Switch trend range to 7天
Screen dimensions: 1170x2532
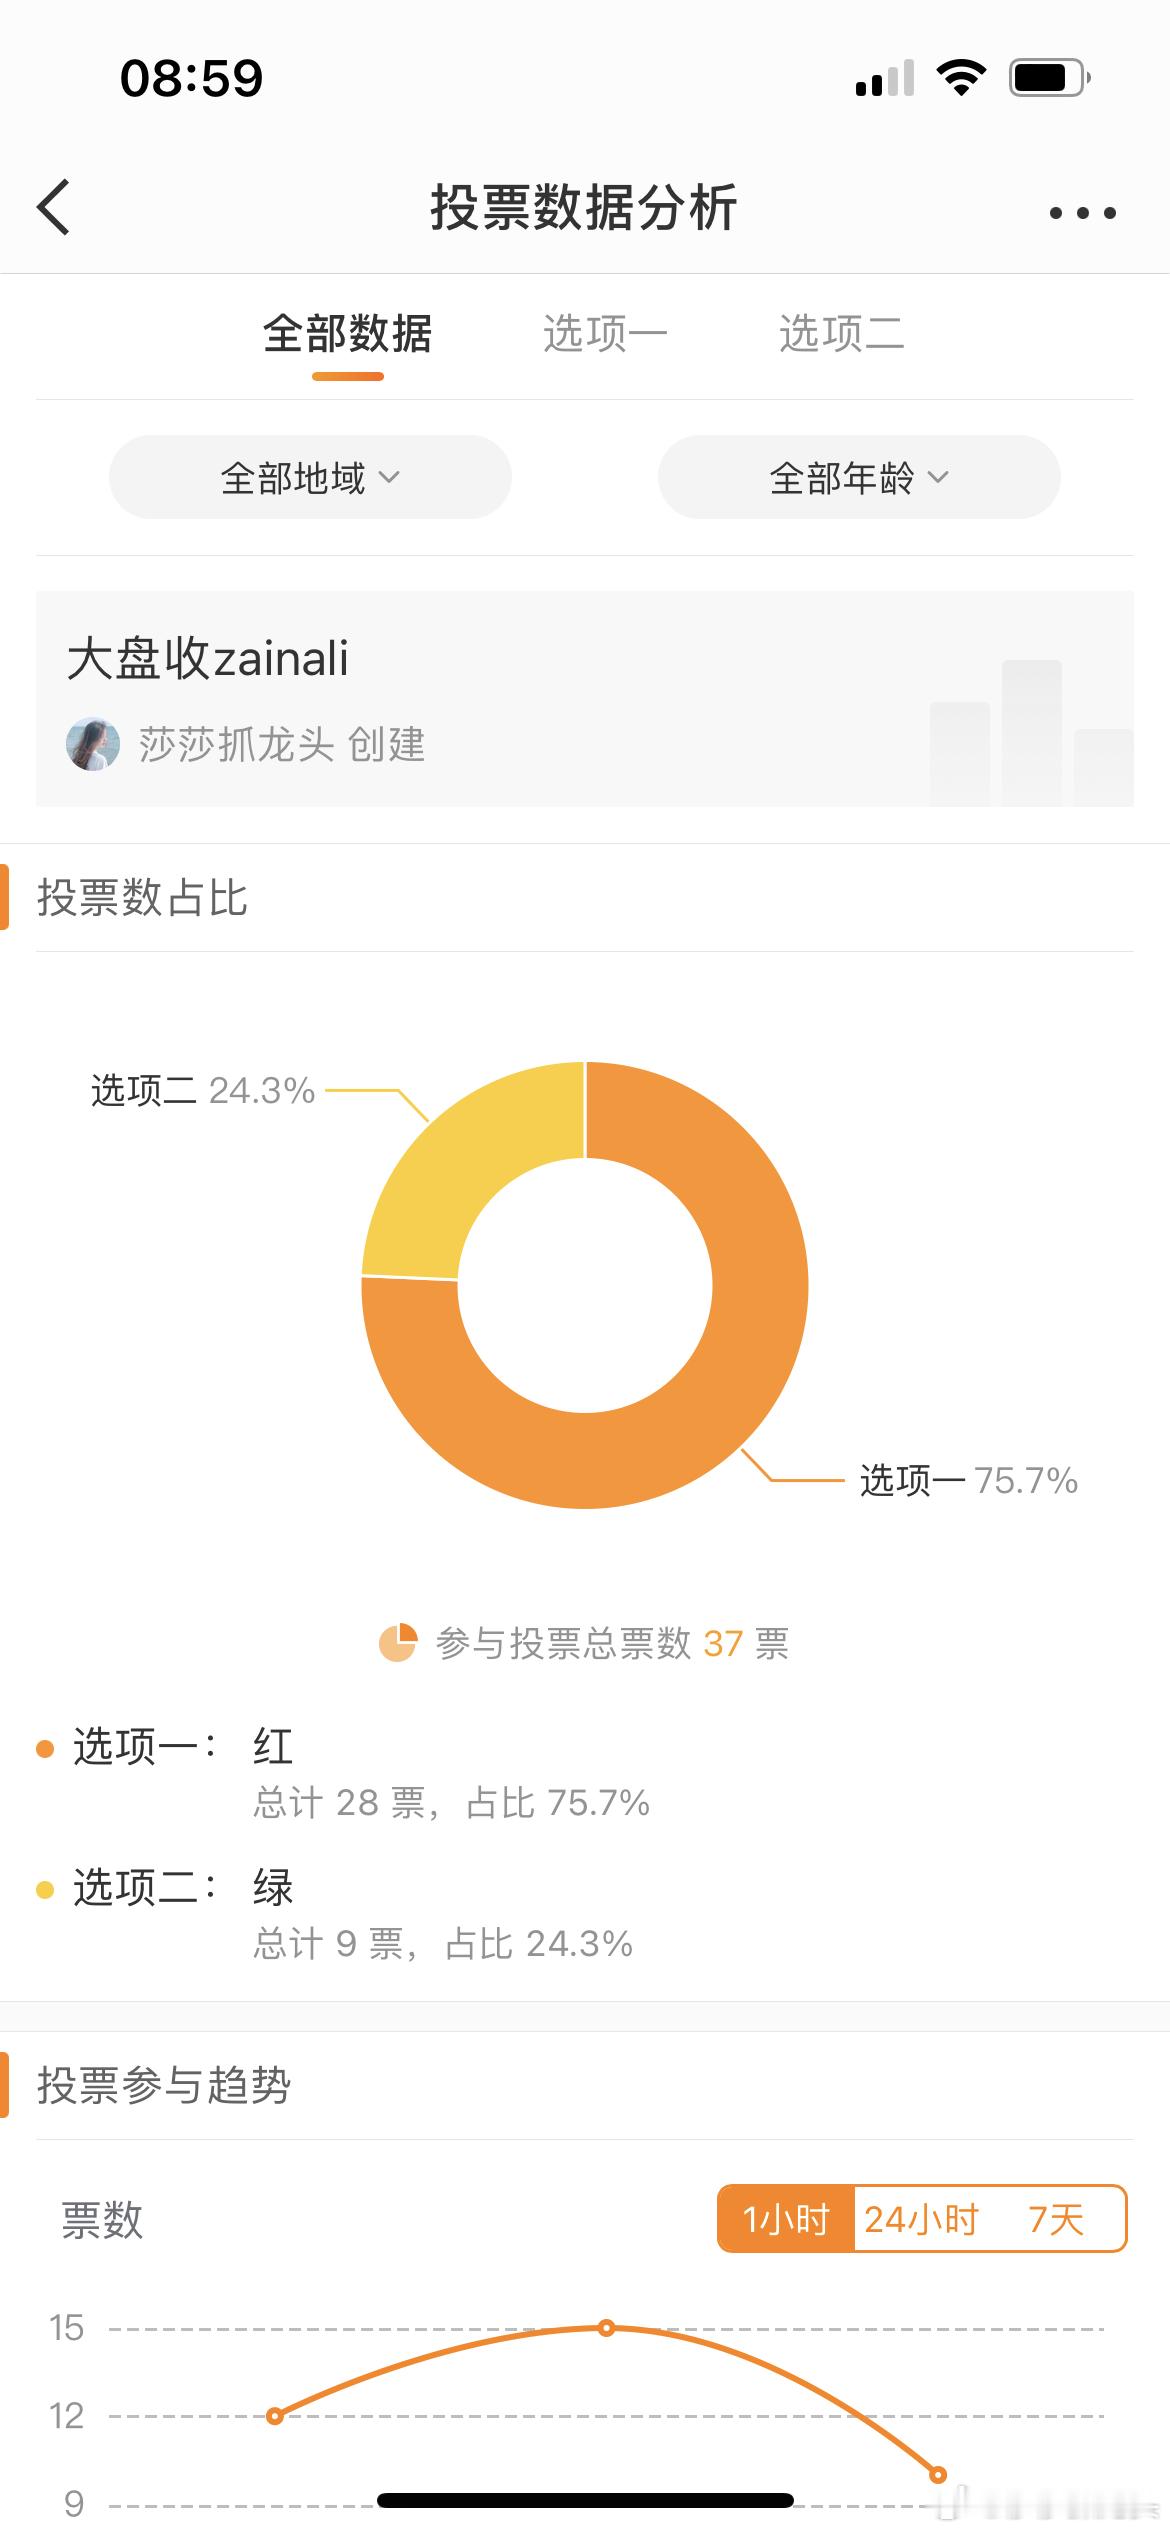1057,2219
